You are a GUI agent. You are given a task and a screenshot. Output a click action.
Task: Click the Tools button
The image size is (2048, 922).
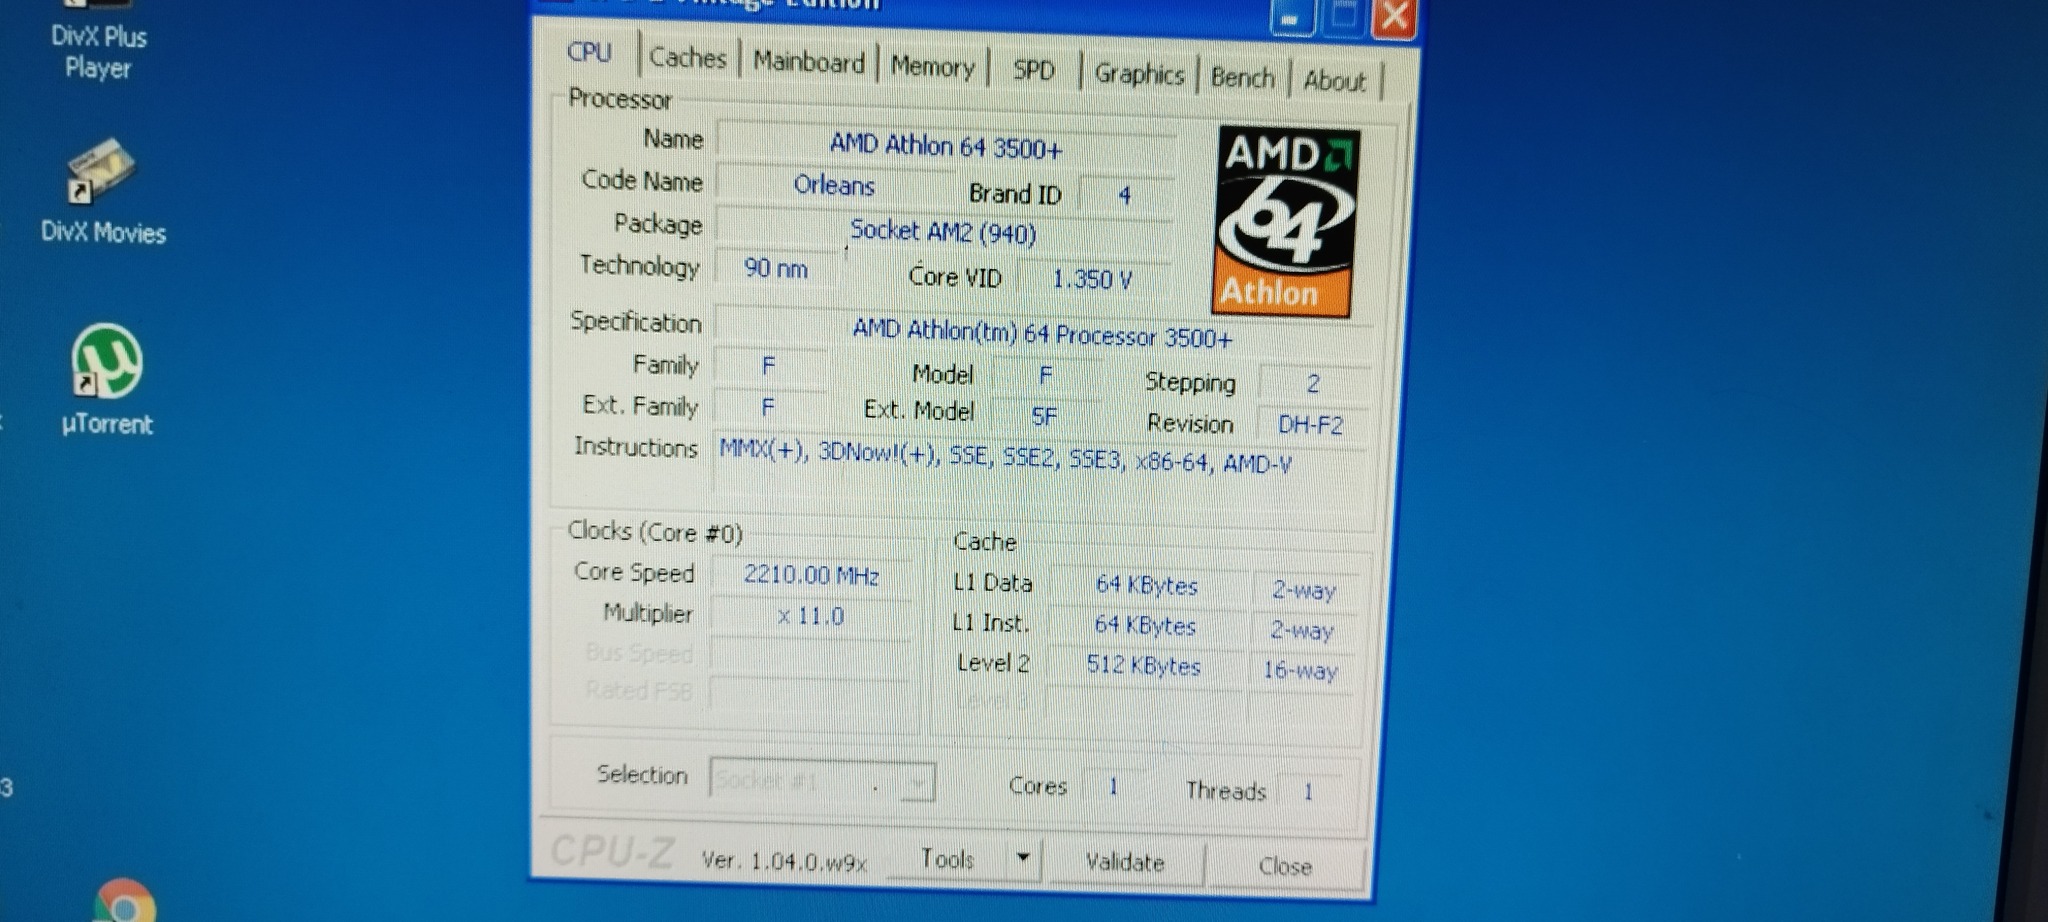coord(948,859)
